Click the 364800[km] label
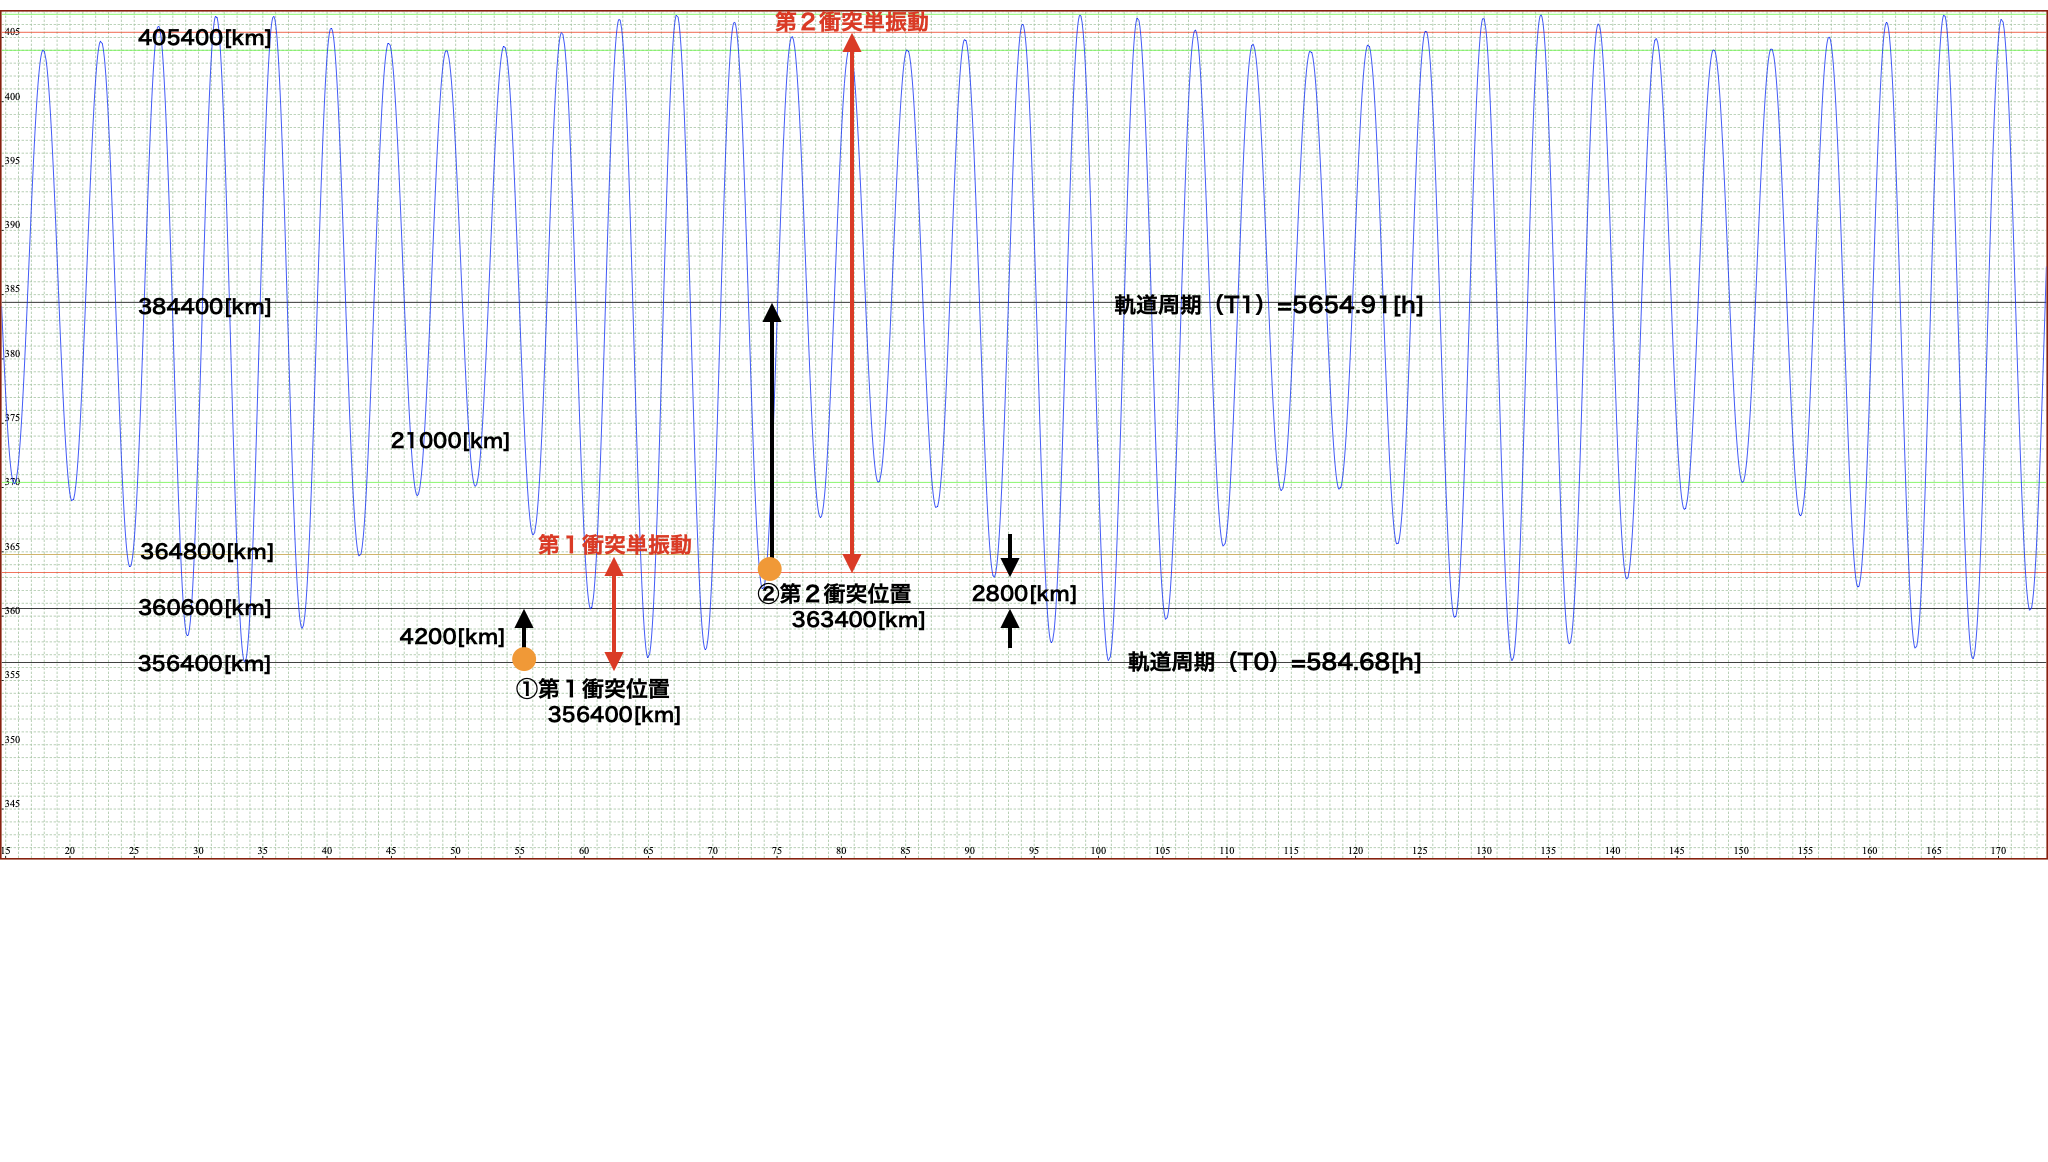Viewport: 2048px width, 1162px height. click(207, 552)
